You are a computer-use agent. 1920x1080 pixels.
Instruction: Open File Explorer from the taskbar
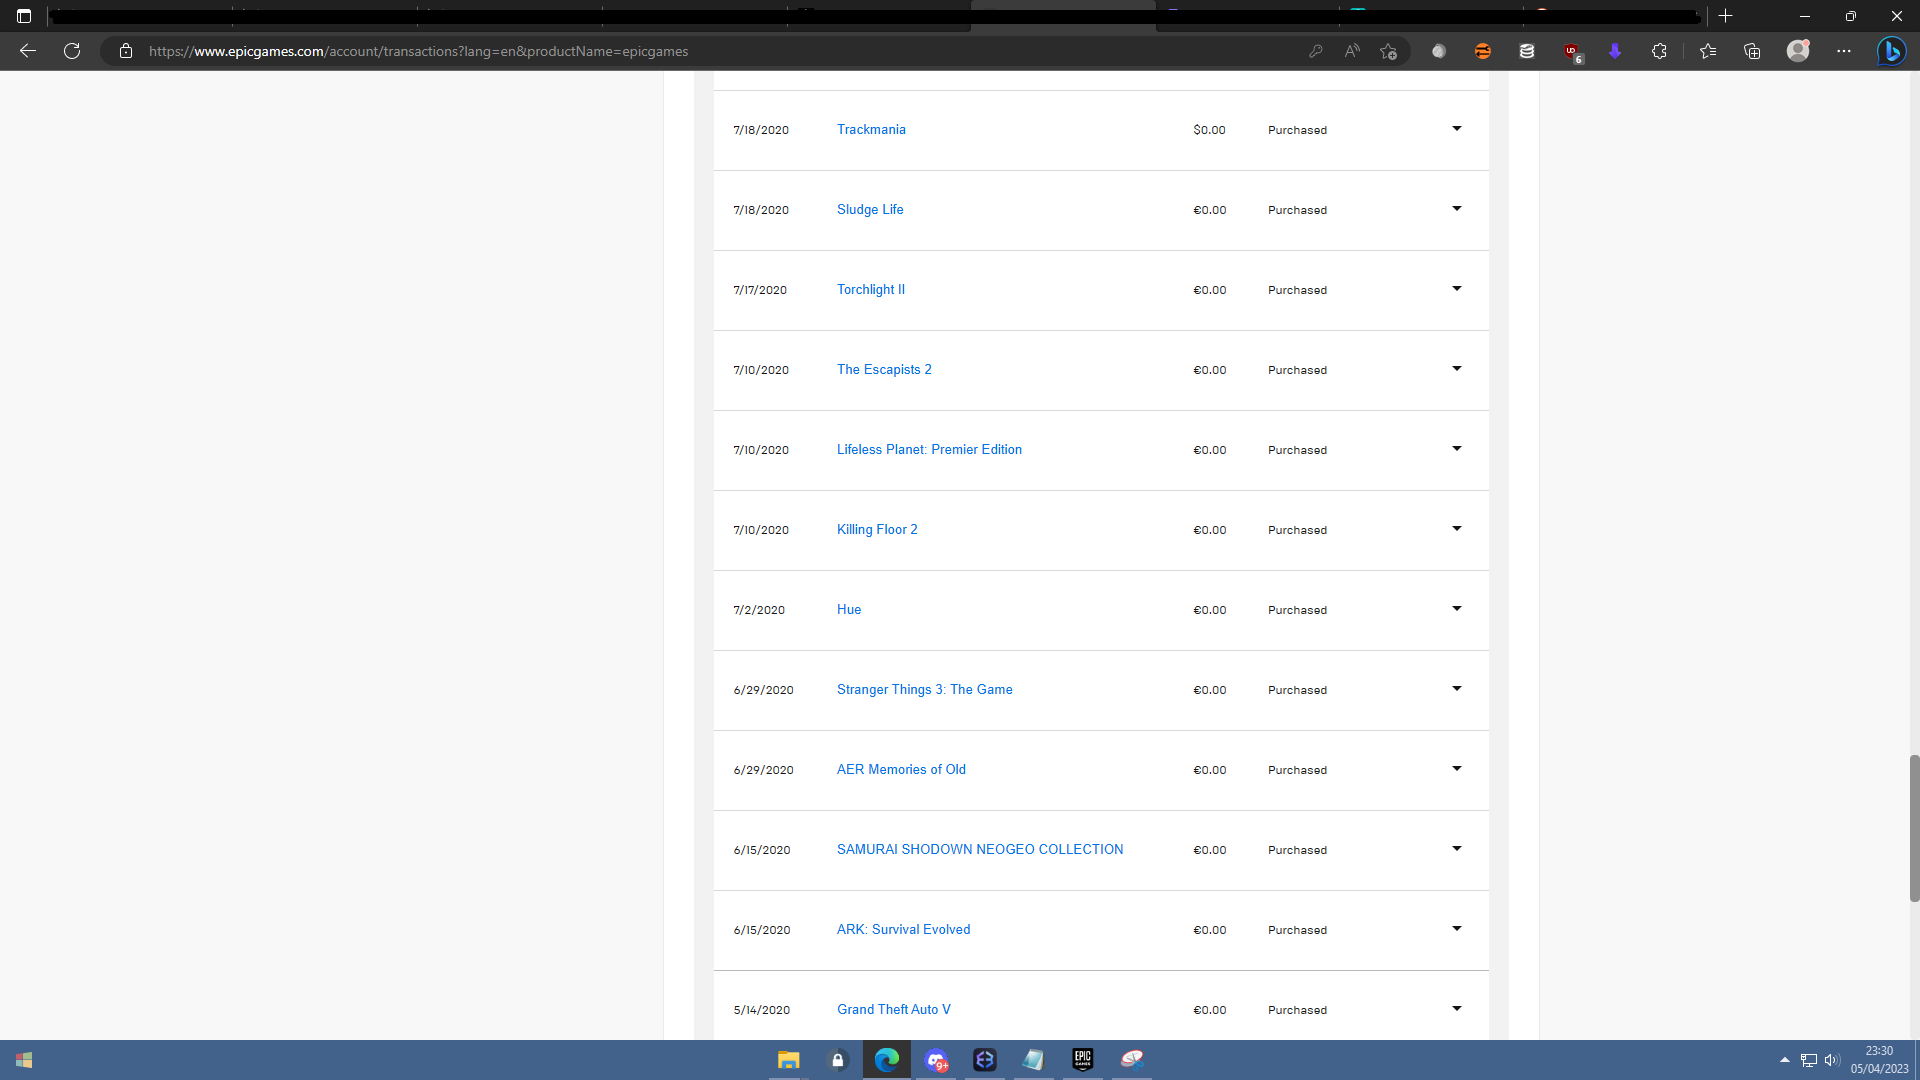pos(789,1060)
